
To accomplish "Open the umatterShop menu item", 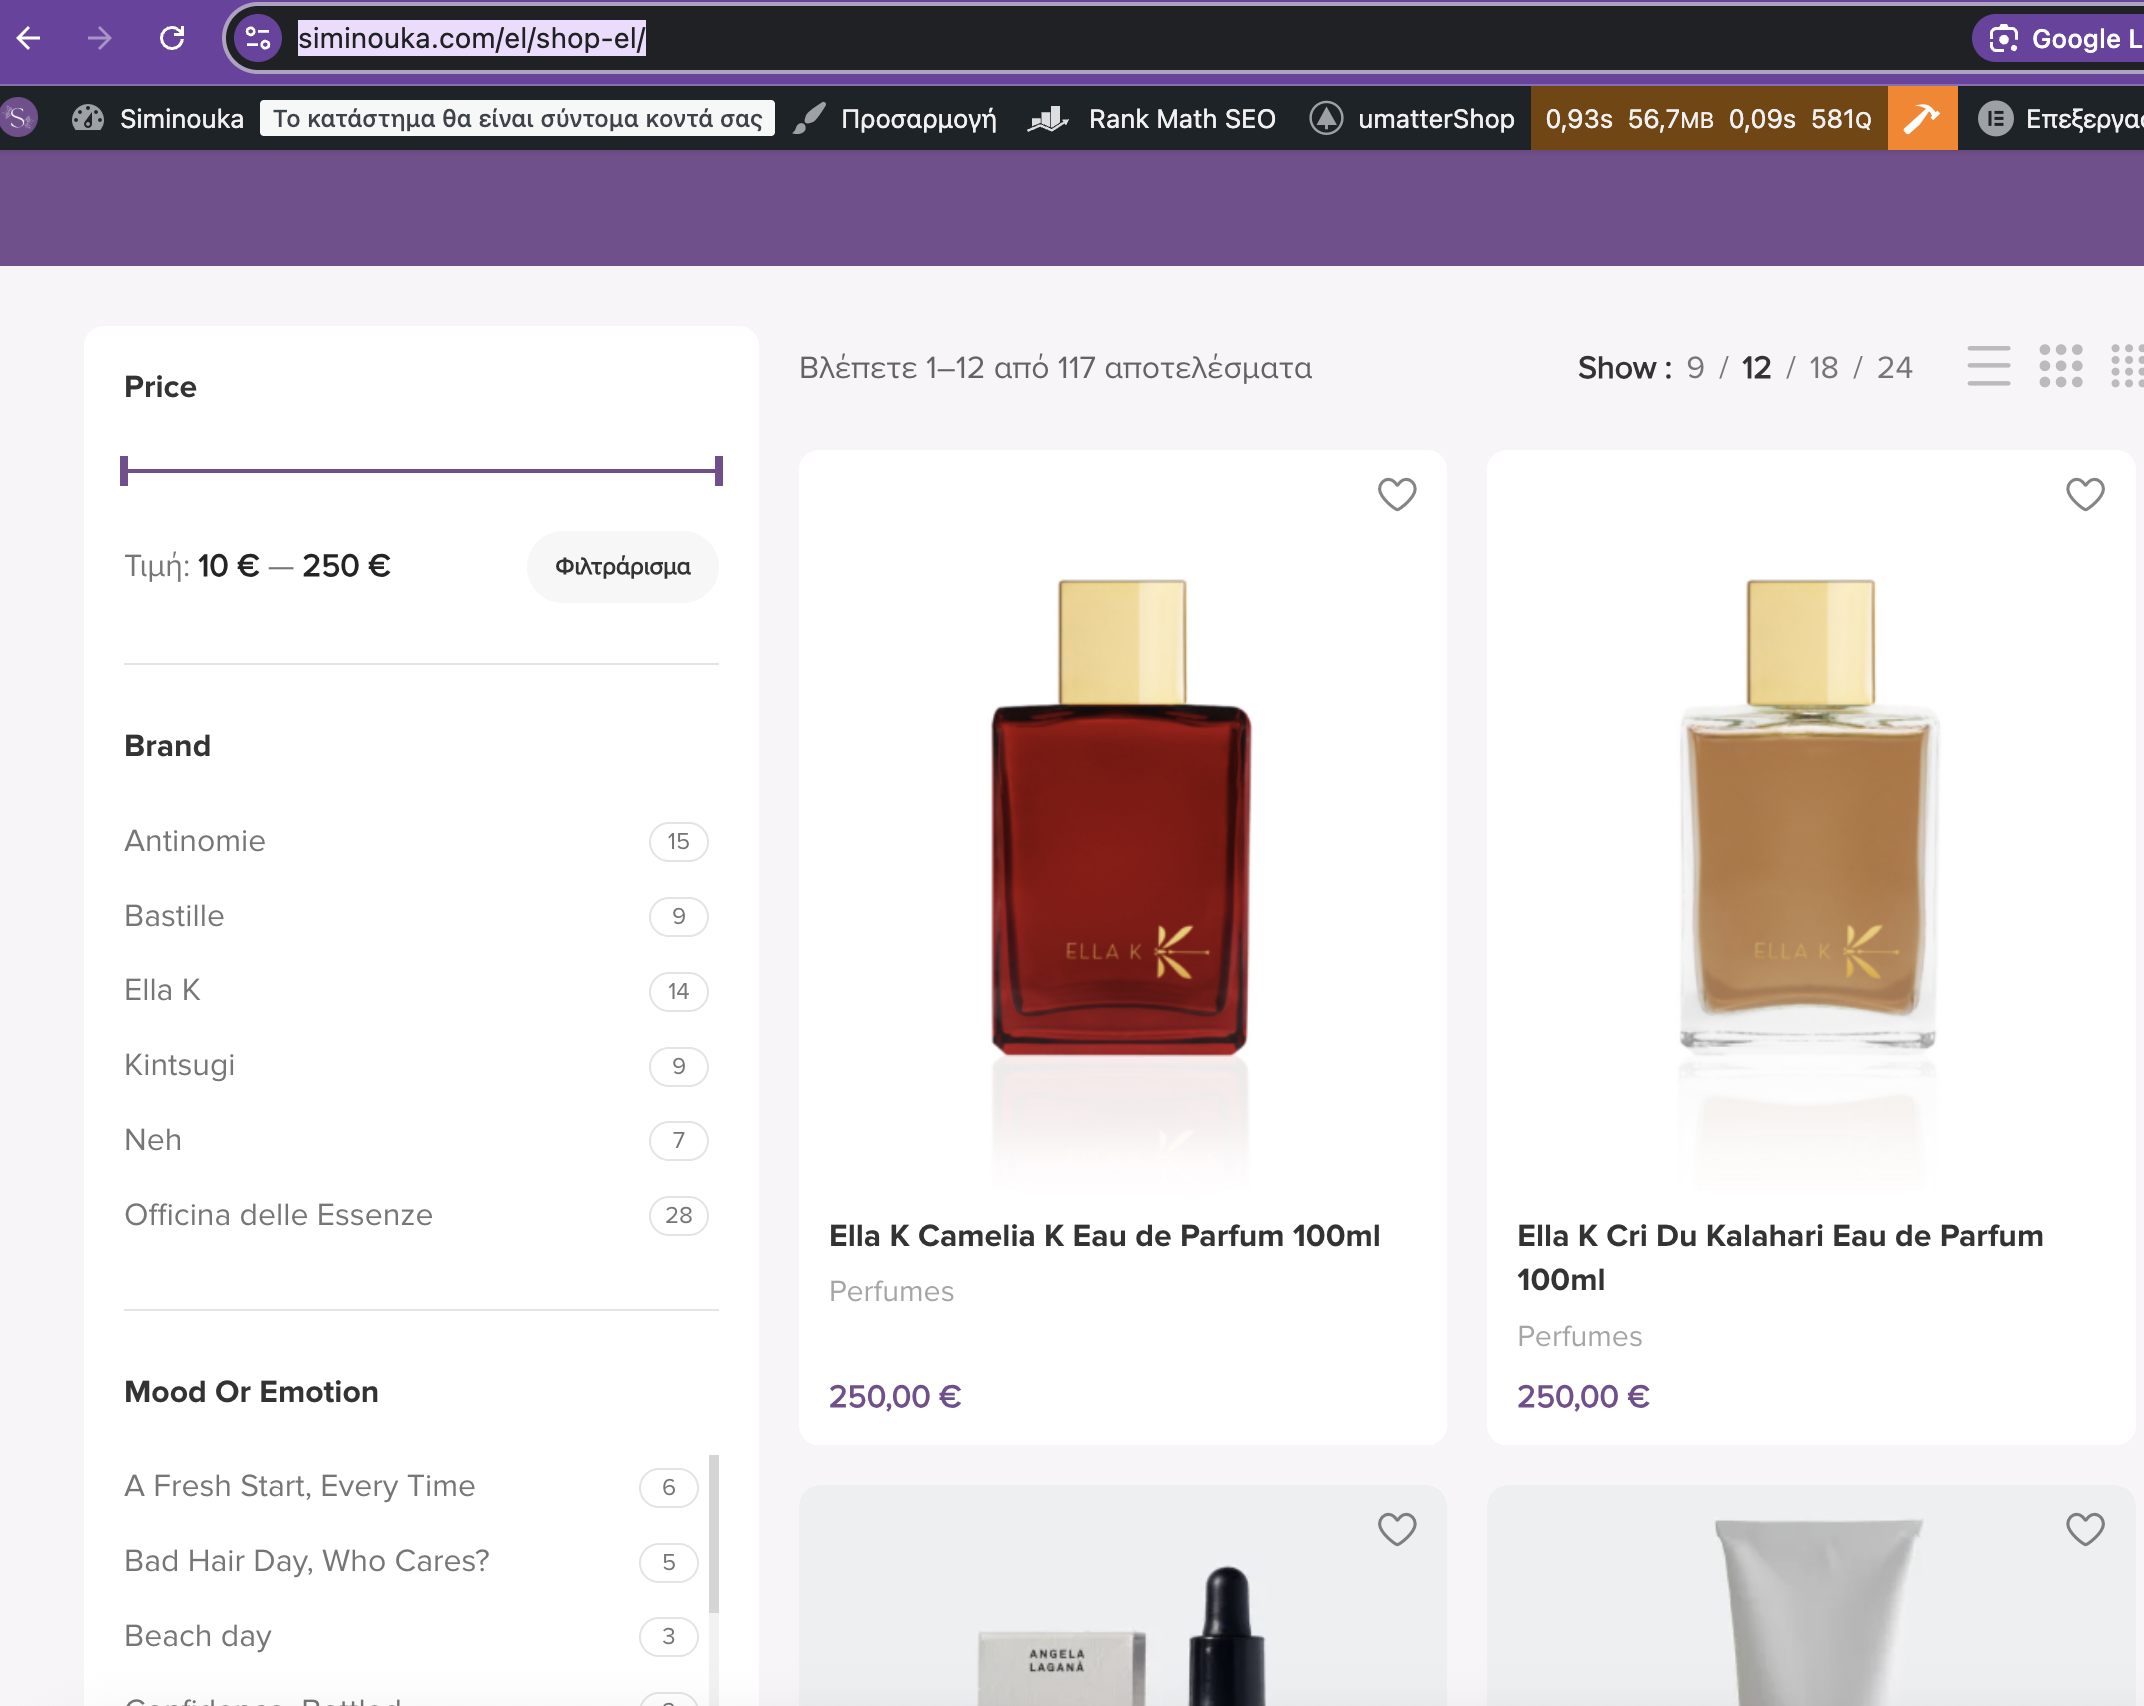I will pyautogui.click(x=1412, y=118).
